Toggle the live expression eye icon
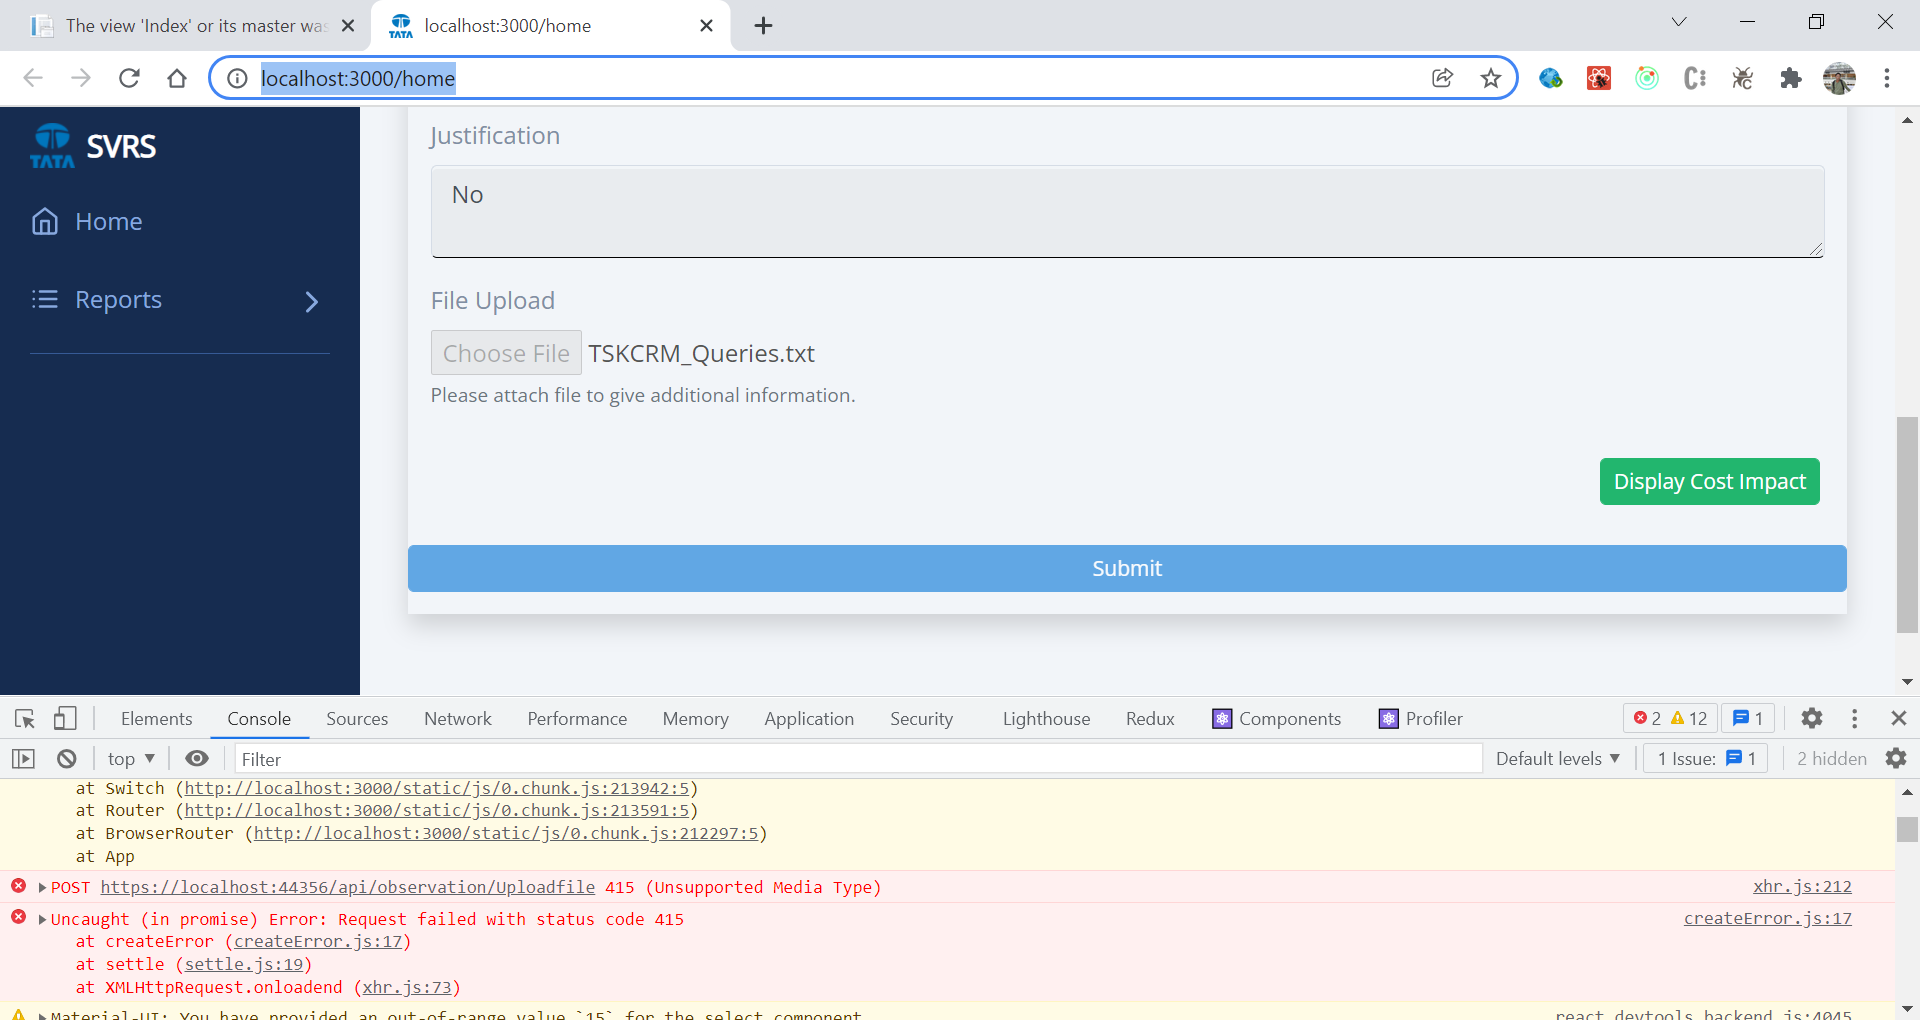 197,759
